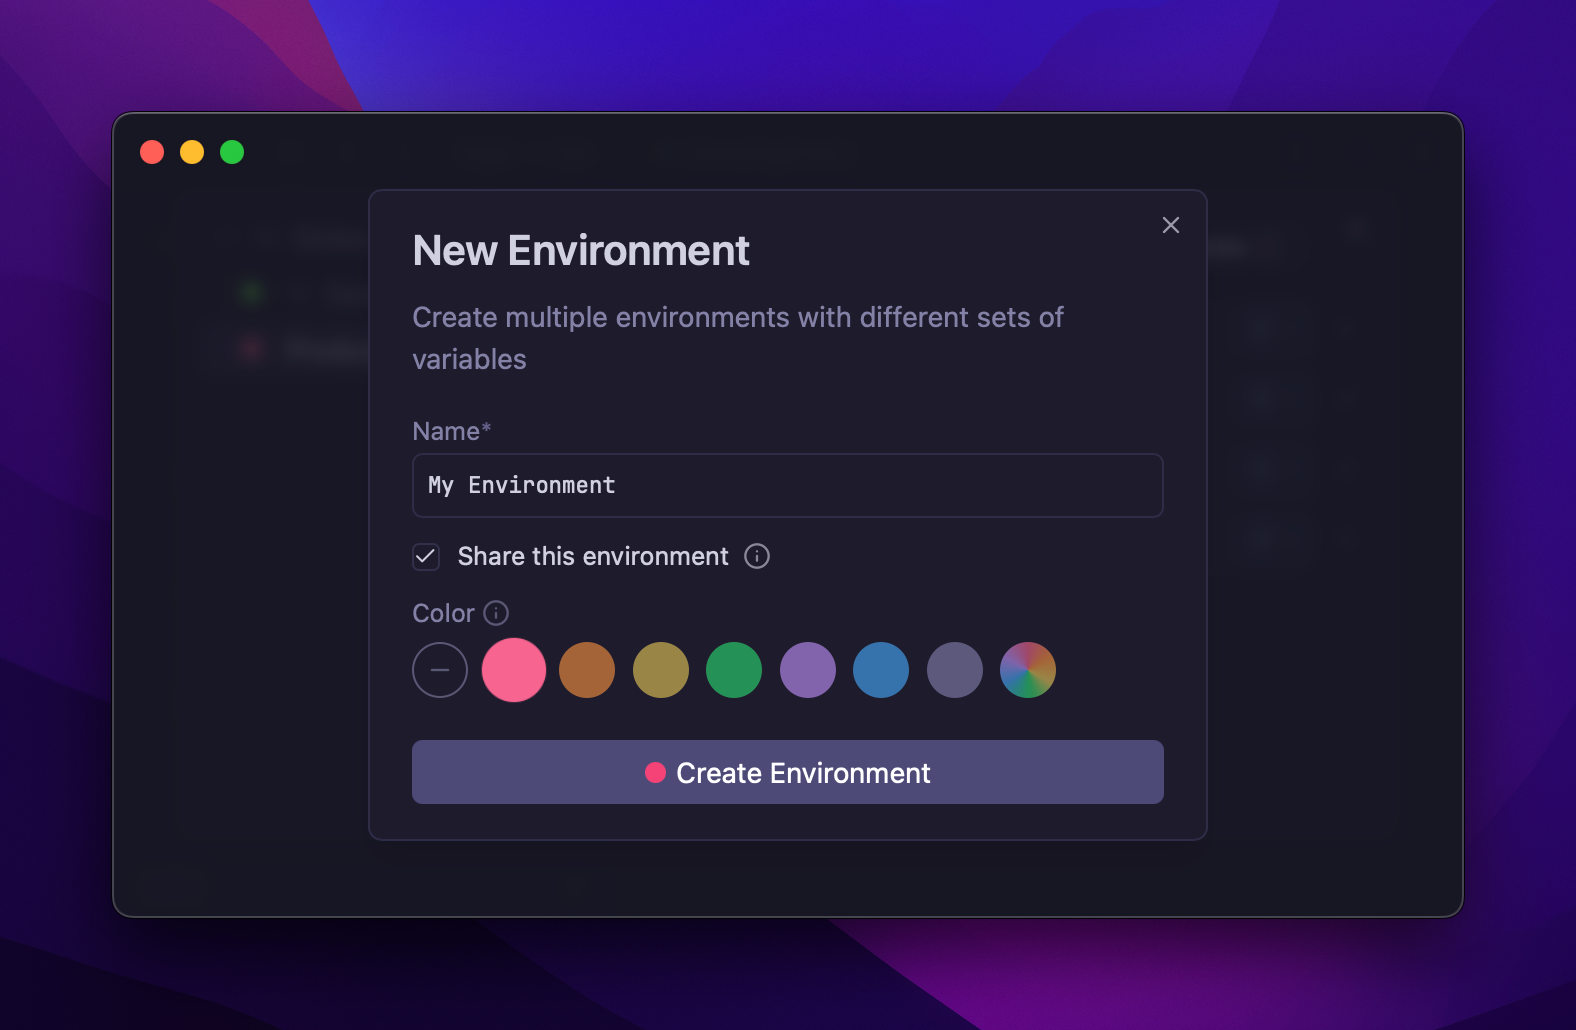Viewport: 1576px width, 1030px height.
Task: Minimize window with the yellow button
Action: (192, 152)
